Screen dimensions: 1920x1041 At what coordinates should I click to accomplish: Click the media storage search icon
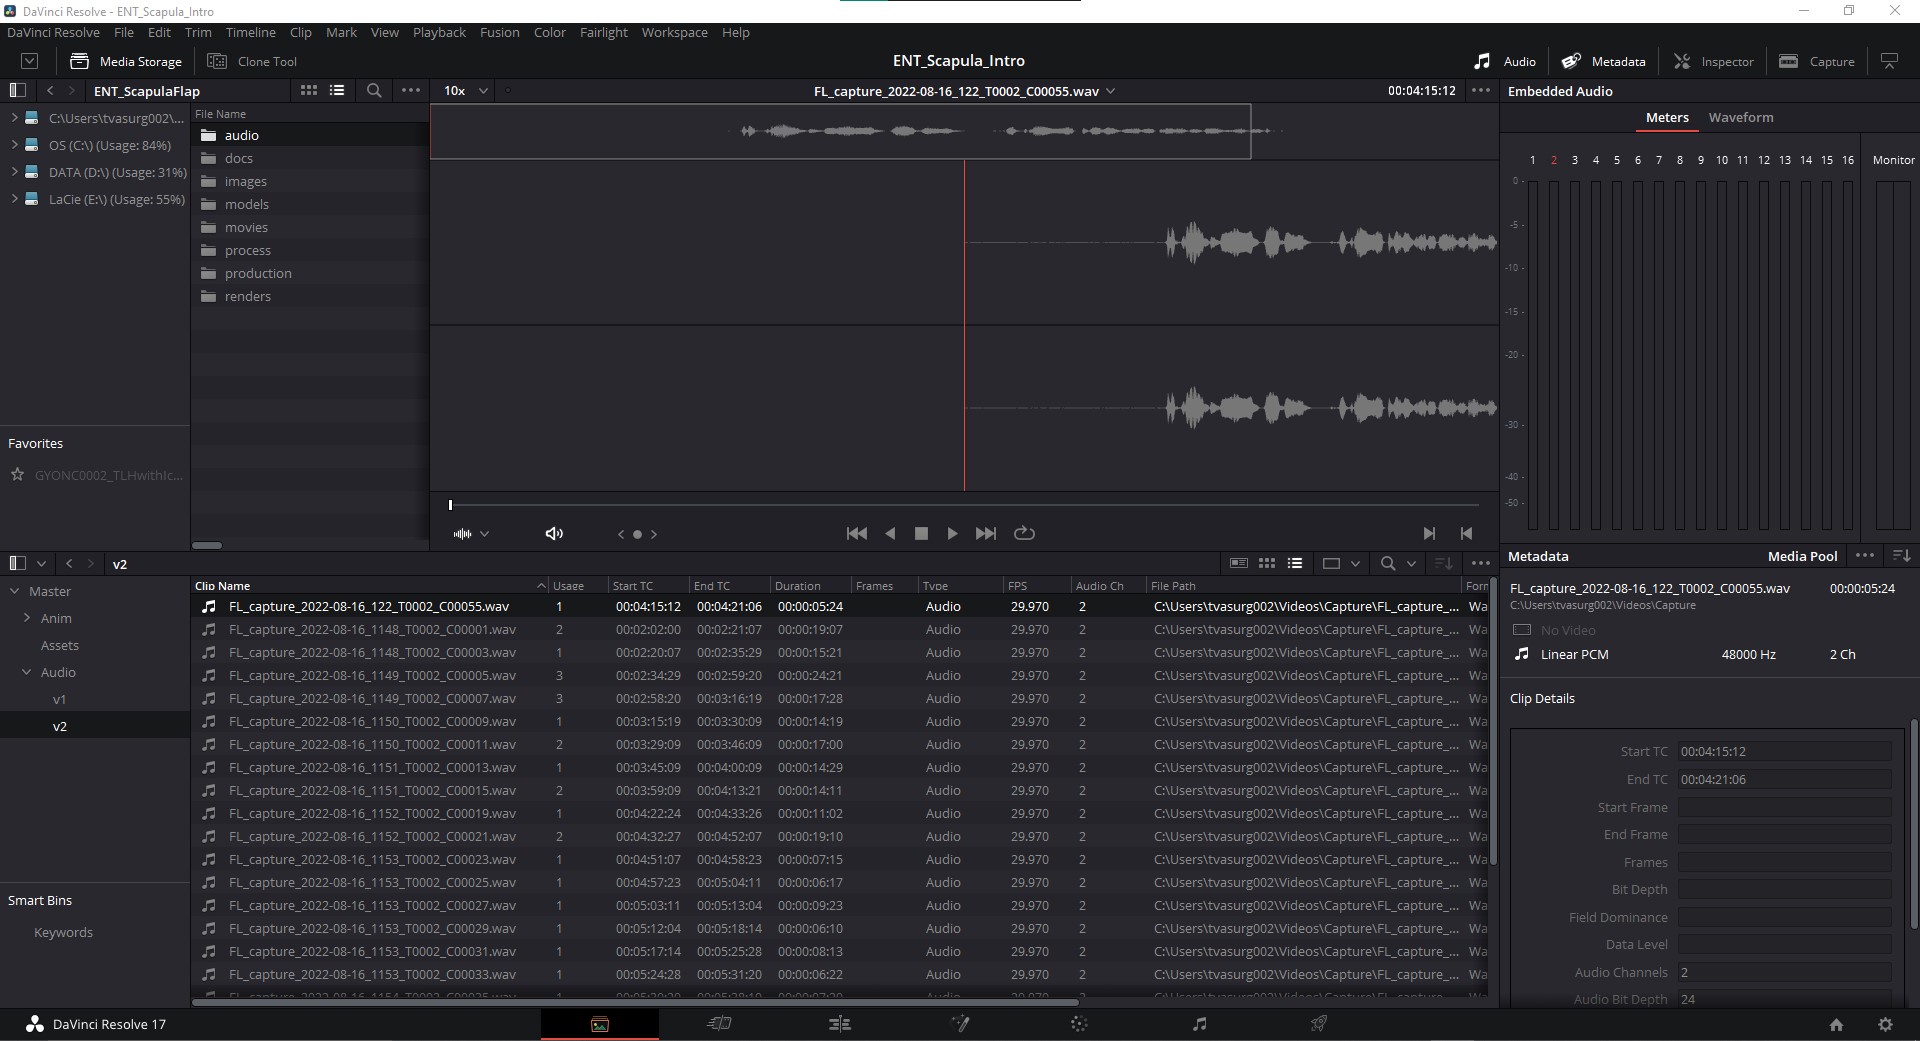(x=374, y=90)
